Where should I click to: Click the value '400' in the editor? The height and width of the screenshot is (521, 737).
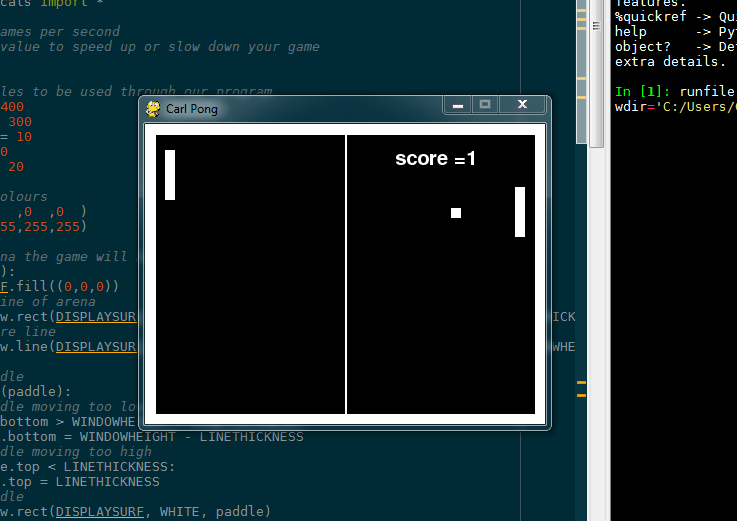[x=12, y=107]
